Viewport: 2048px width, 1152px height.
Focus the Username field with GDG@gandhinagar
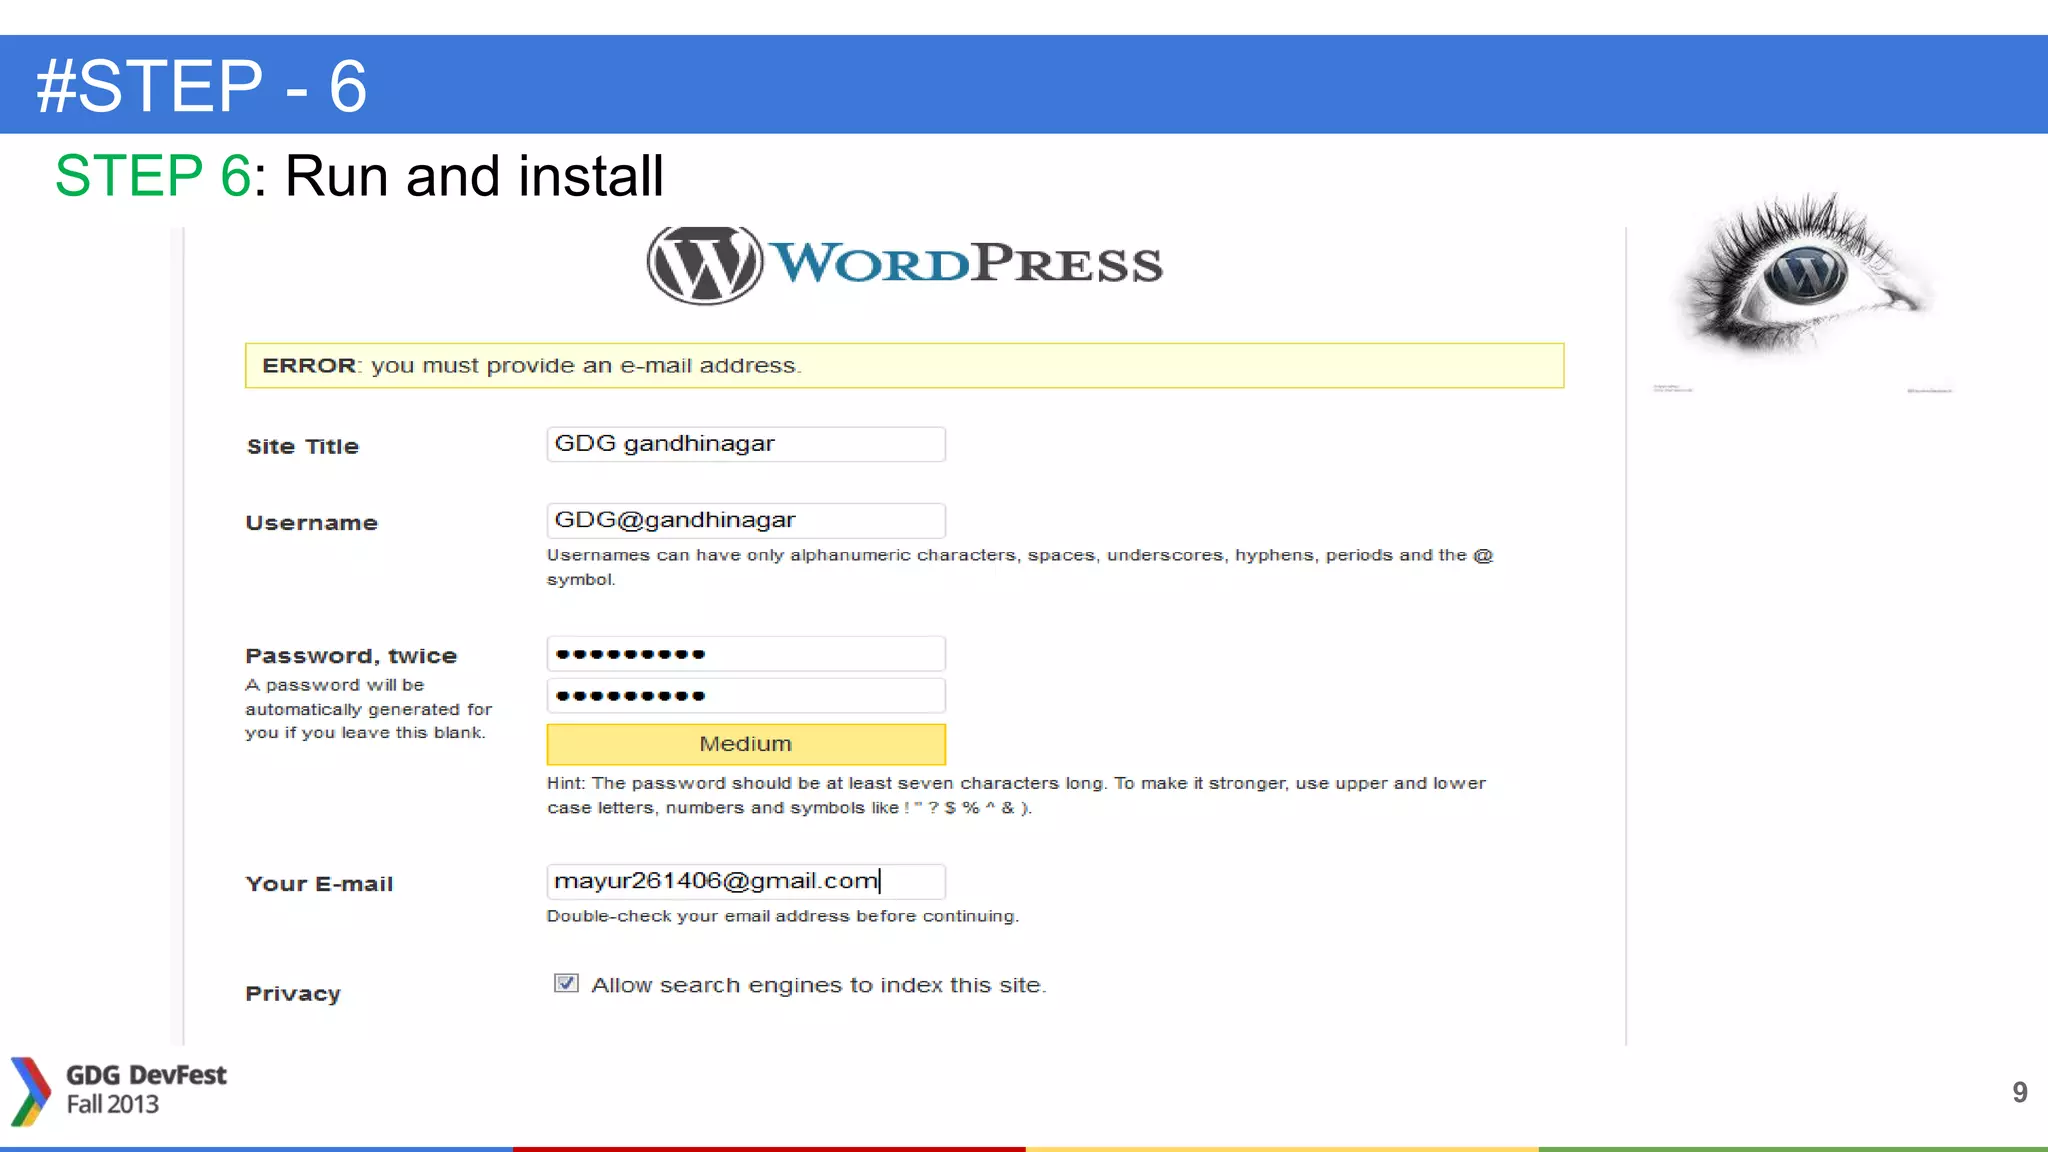click(x=746, y=520)
